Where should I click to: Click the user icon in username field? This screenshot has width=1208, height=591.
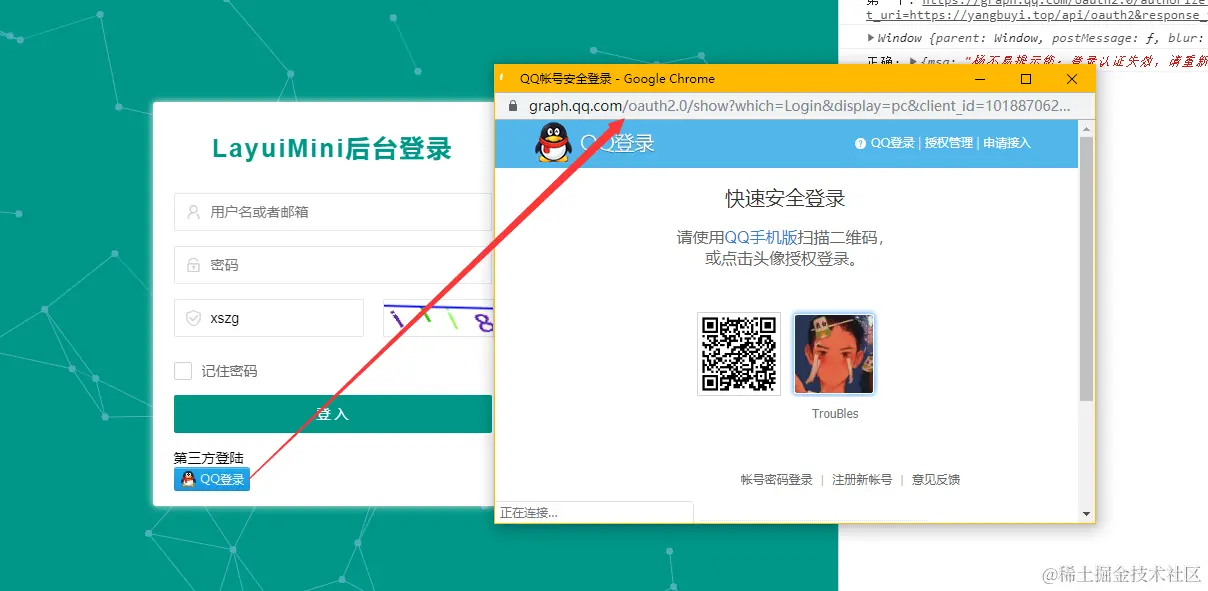[x=193, y=212]
